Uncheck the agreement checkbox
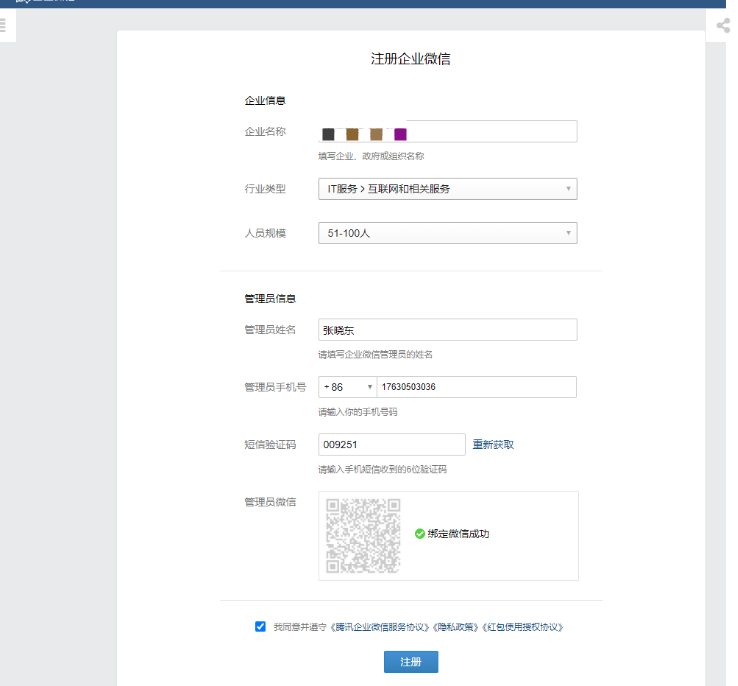This screenshot has height=686, width=738. 261,627
